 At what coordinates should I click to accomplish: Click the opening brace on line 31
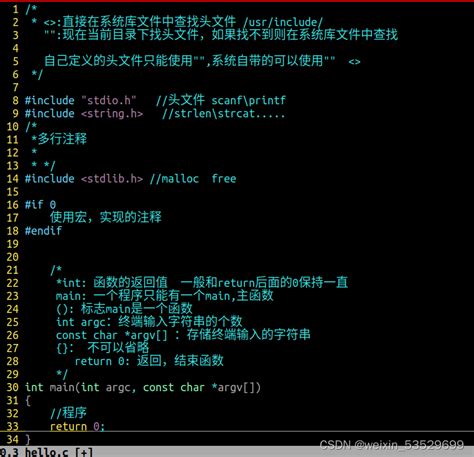[28, 400]
